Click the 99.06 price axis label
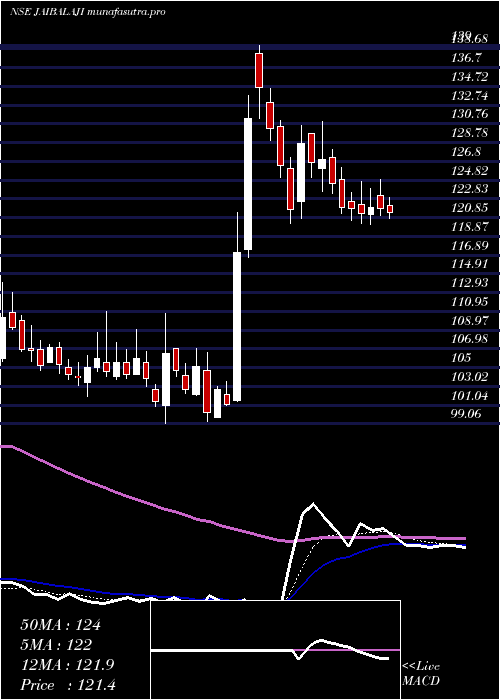Screen dimensions: 500x700 (x=466, y=414)
